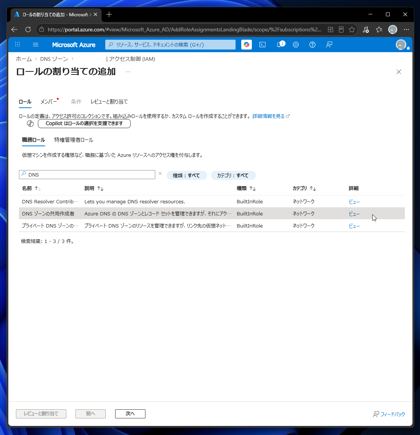
Task: Open browser extensions icon
Action: (x=366, y=30)
